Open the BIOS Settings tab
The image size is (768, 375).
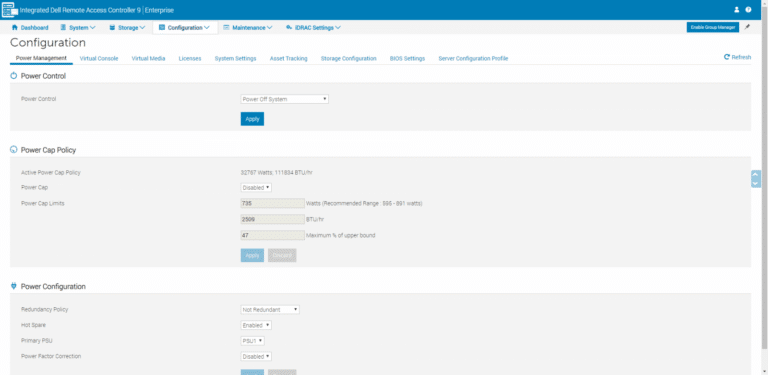(x=408, y=58)
